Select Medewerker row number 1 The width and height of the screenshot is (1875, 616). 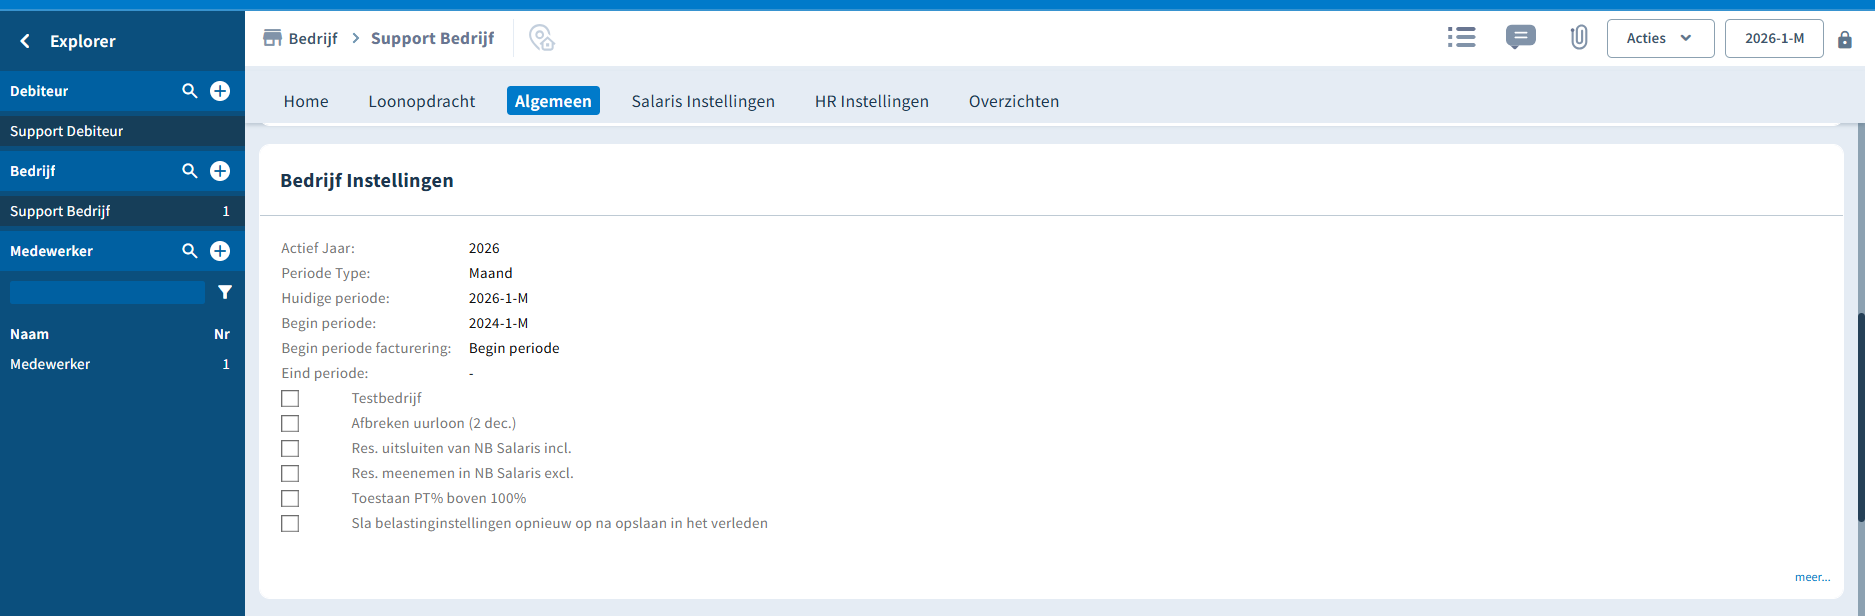coord(122,364)
